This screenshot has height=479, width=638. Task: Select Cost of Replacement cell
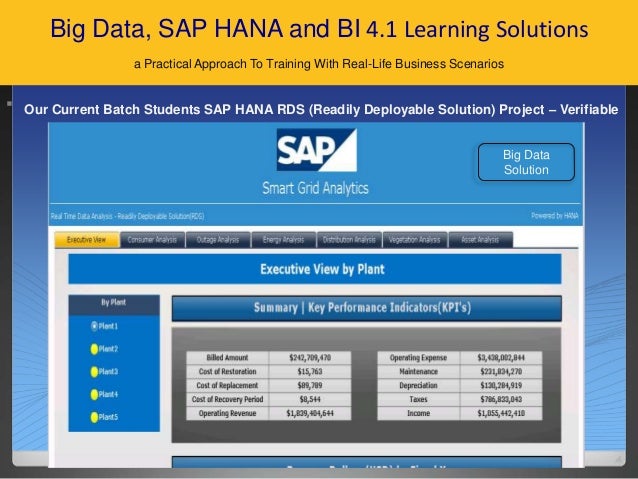[227, 385]
